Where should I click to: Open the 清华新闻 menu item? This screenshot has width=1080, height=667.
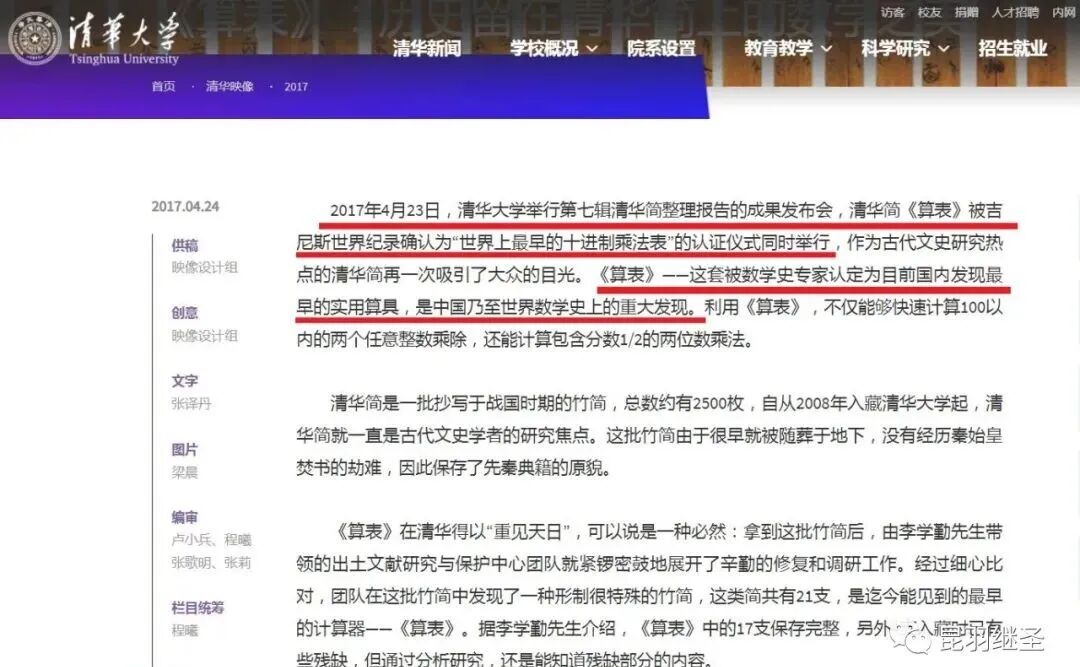point(427,48)
